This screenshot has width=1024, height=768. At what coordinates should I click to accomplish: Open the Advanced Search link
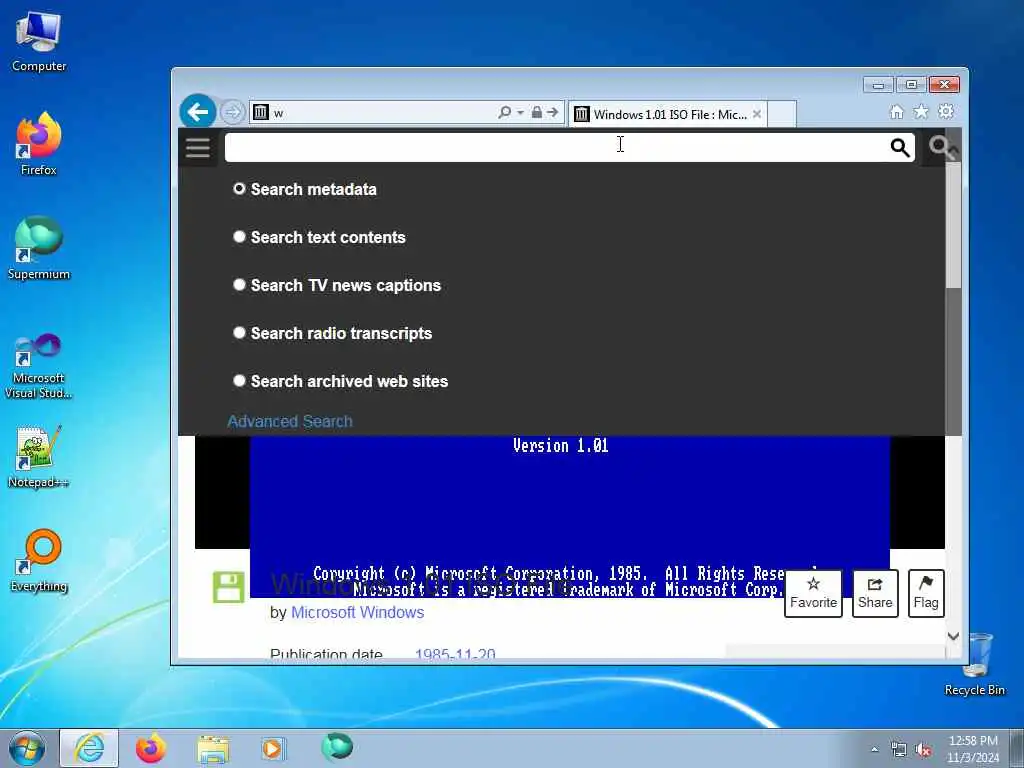pos(290,421)
